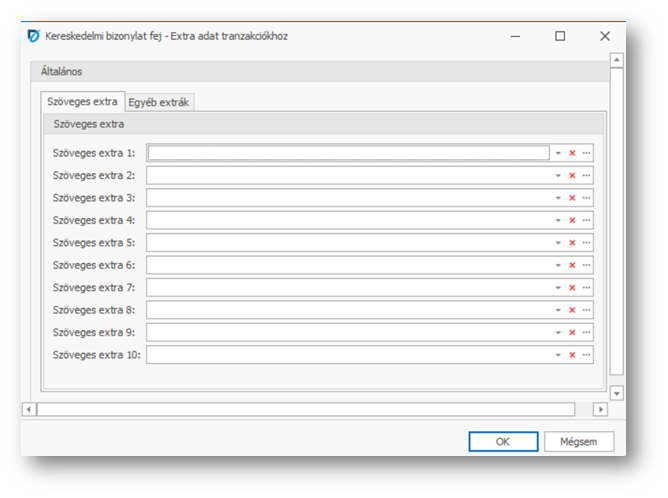The width and height of the screenshot is (668, 498).
Task: Clear the Szöveges extra 1 field with red X
Action: 572,153
